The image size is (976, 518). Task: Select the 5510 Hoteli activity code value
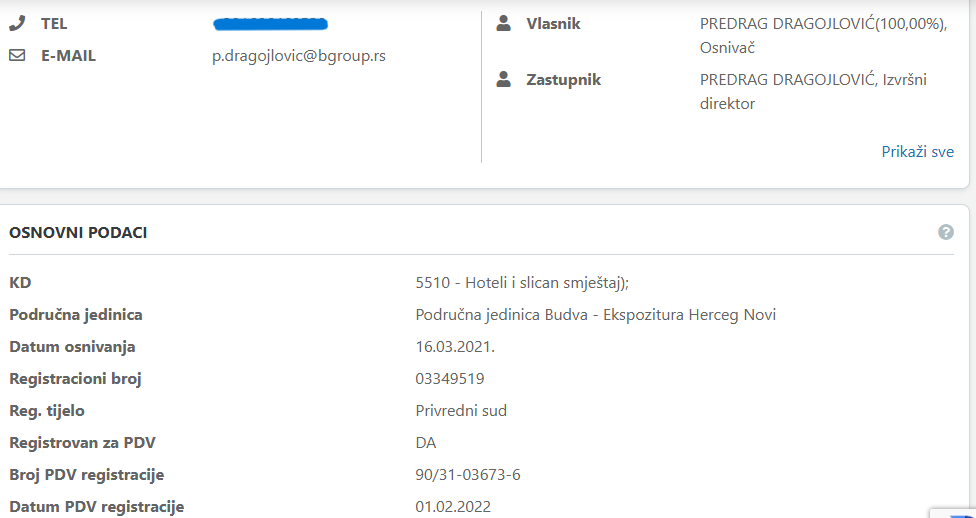tap(522, 282)
